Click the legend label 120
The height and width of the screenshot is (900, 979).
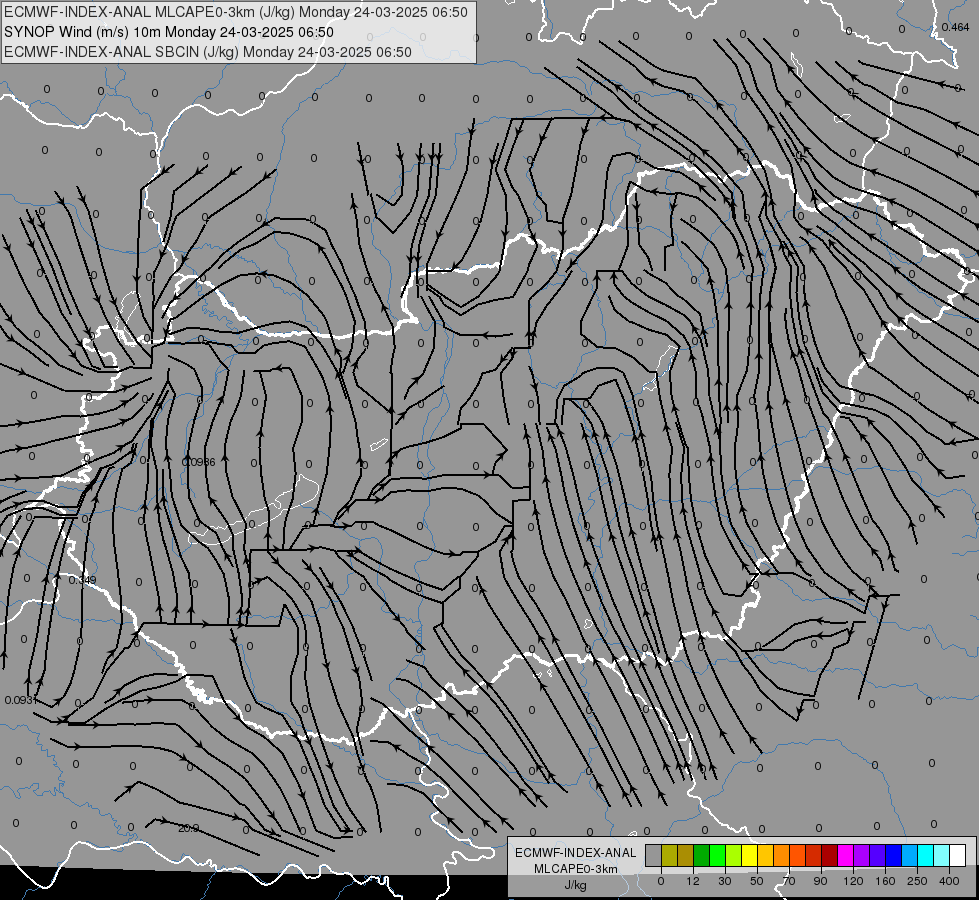pyautogui.click(x=854, y=881)
